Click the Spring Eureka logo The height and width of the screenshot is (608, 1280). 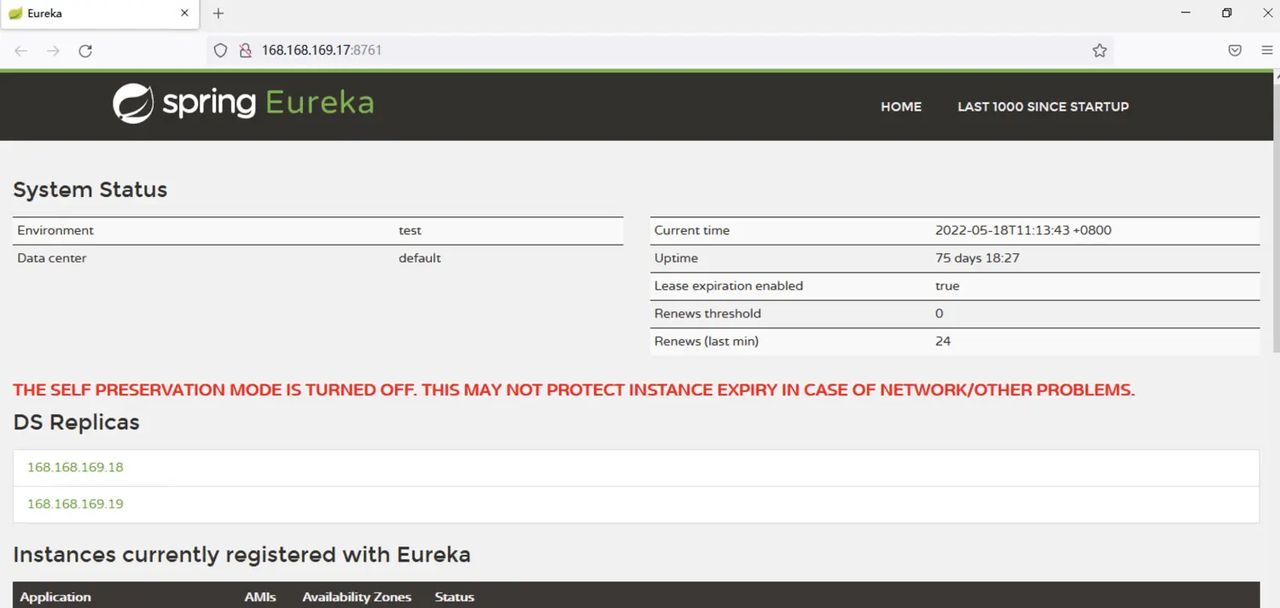pos(243,103)
